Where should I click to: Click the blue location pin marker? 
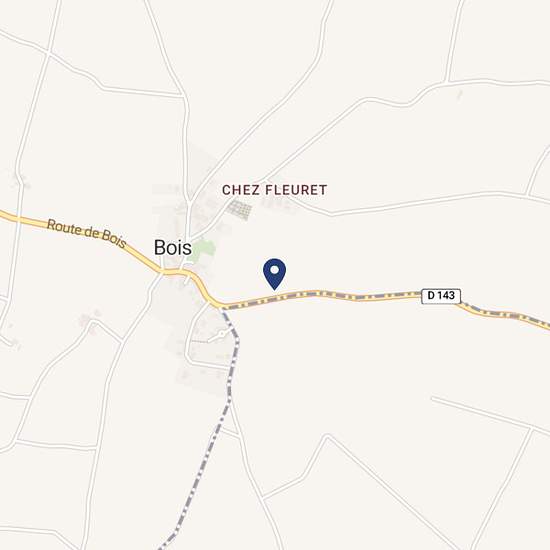[274, 274]
